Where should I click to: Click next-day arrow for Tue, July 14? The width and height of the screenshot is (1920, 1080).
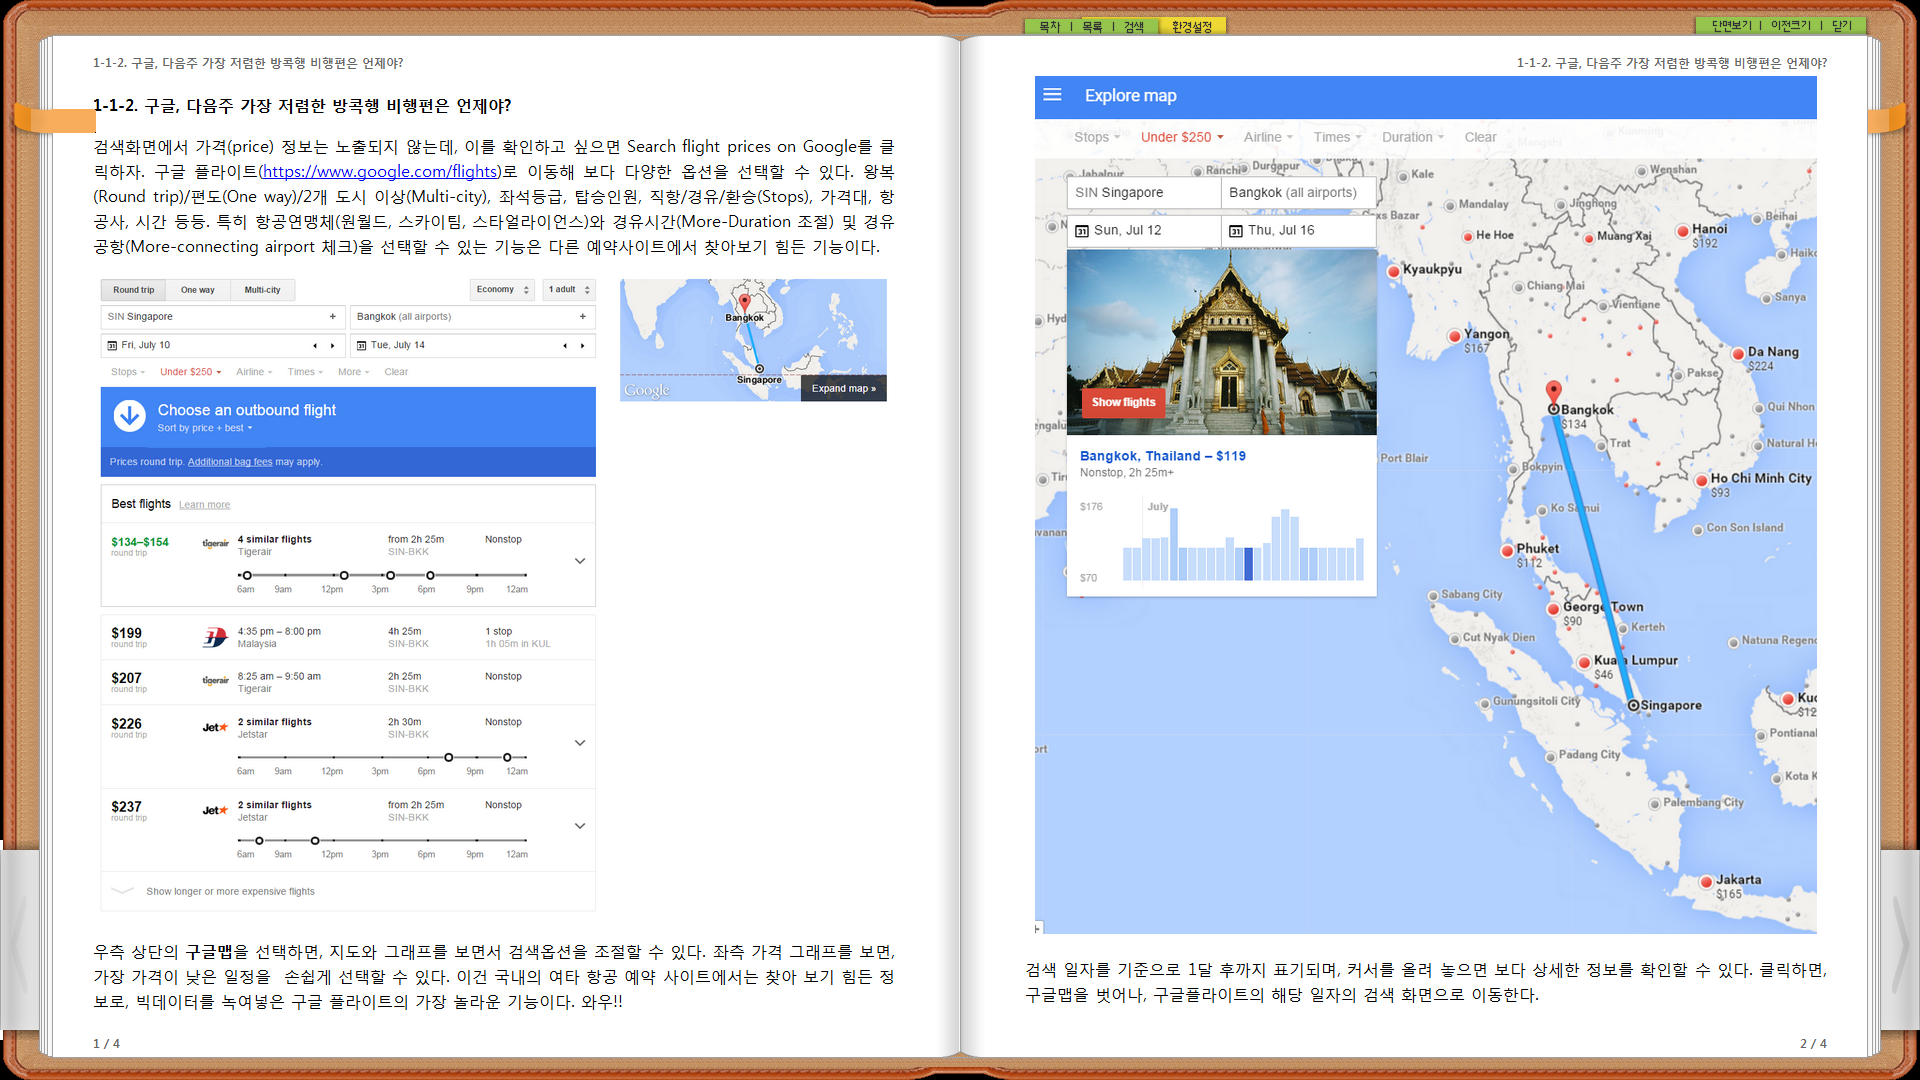coord(583,346)
